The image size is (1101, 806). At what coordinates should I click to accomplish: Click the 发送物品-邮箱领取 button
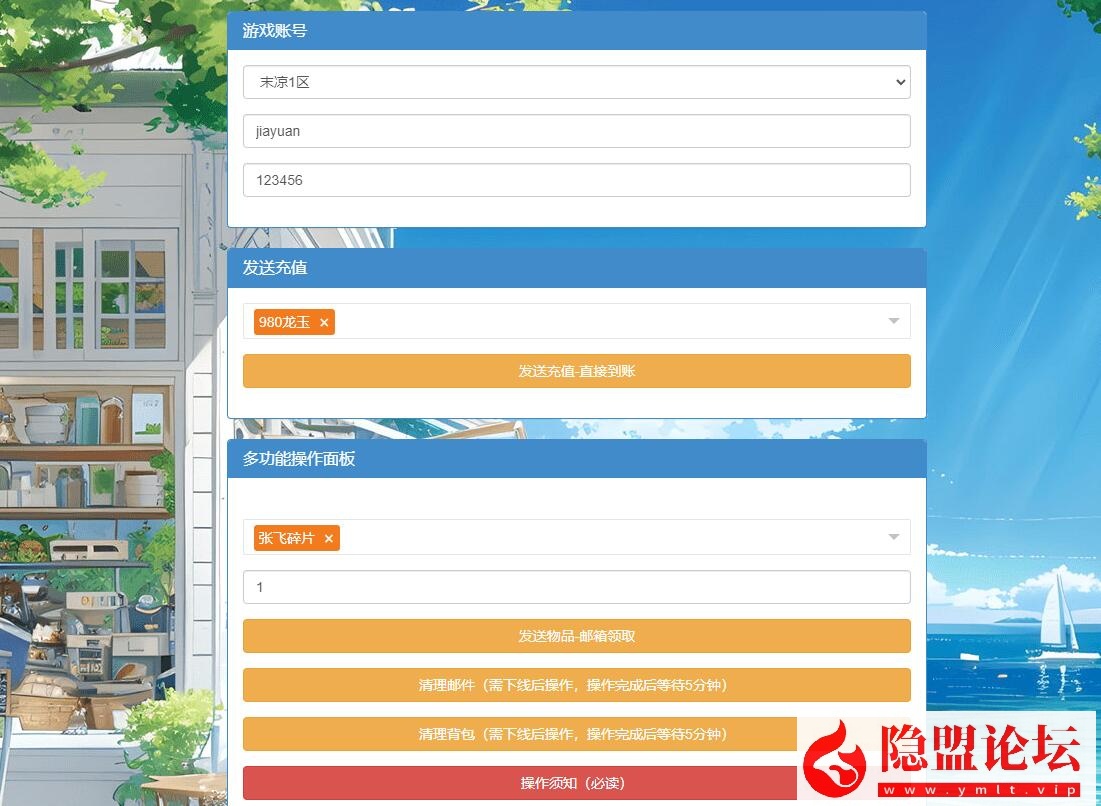tap(576, 636)
